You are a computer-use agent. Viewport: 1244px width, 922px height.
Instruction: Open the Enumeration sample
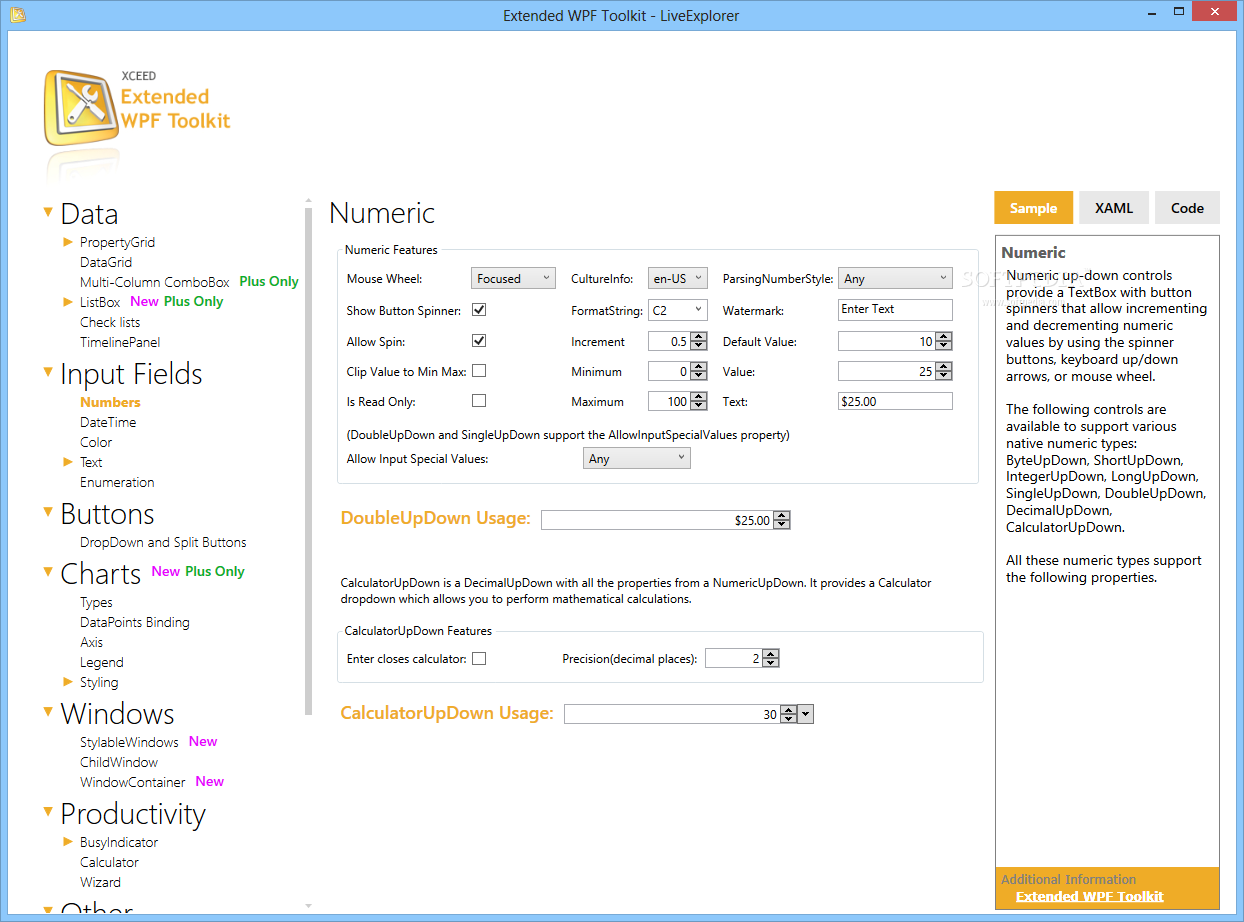(x=117, y=482)
